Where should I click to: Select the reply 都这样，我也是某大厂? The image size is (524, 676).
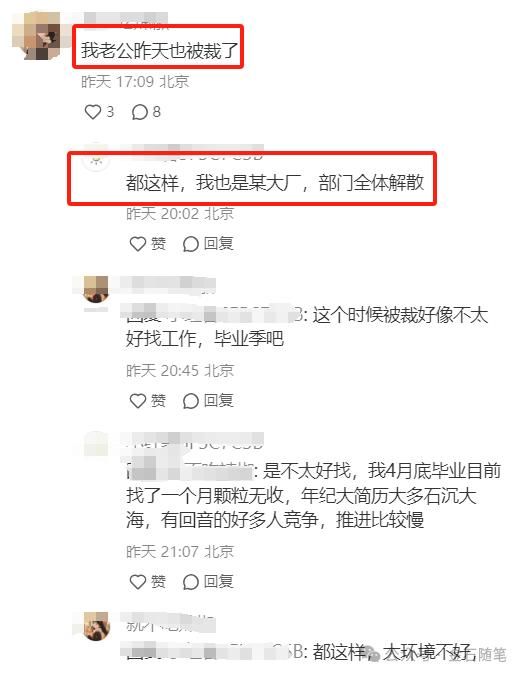click(275, 183)
